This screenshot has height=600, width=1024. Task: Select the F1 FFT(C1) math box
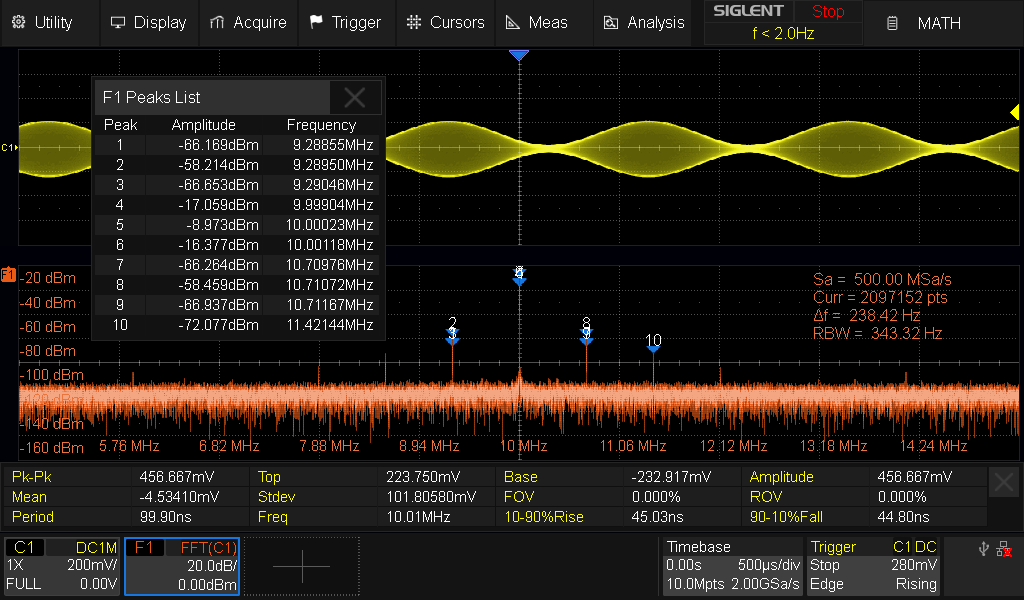pyautogui.click(x=182, y=566)
